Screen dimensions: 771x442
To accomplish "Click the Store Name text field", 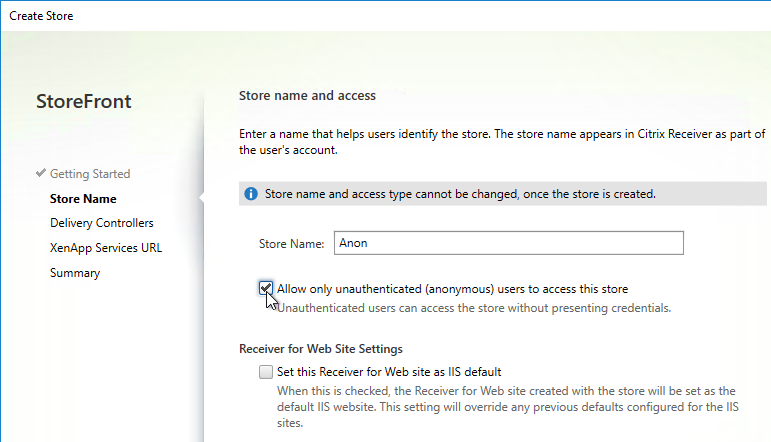I will click(508, 243).
